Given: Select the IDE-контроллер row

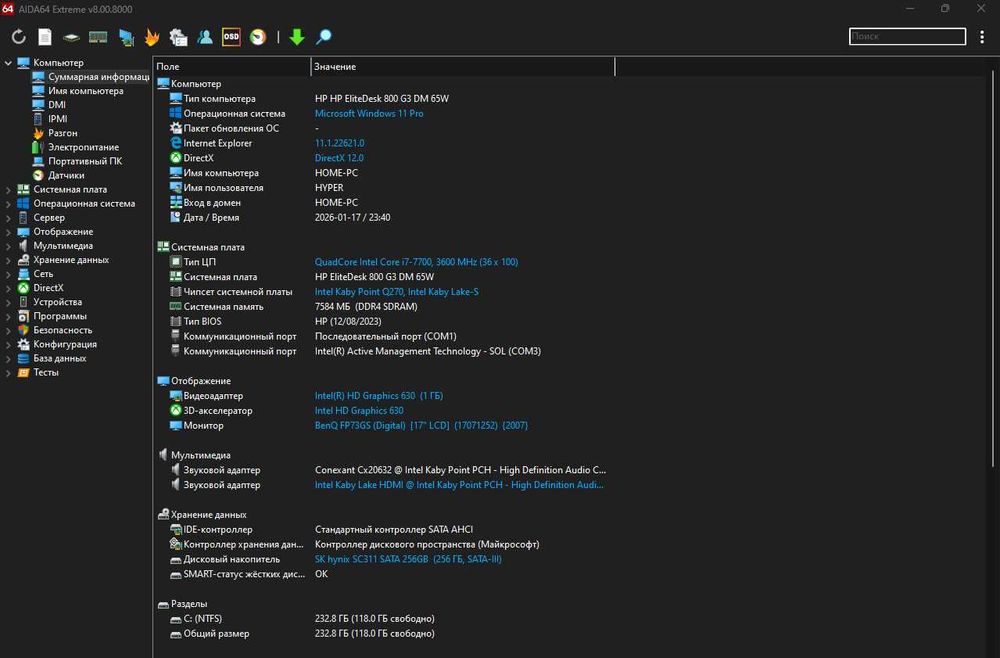Looking at the screenshot, I should 385,529.
